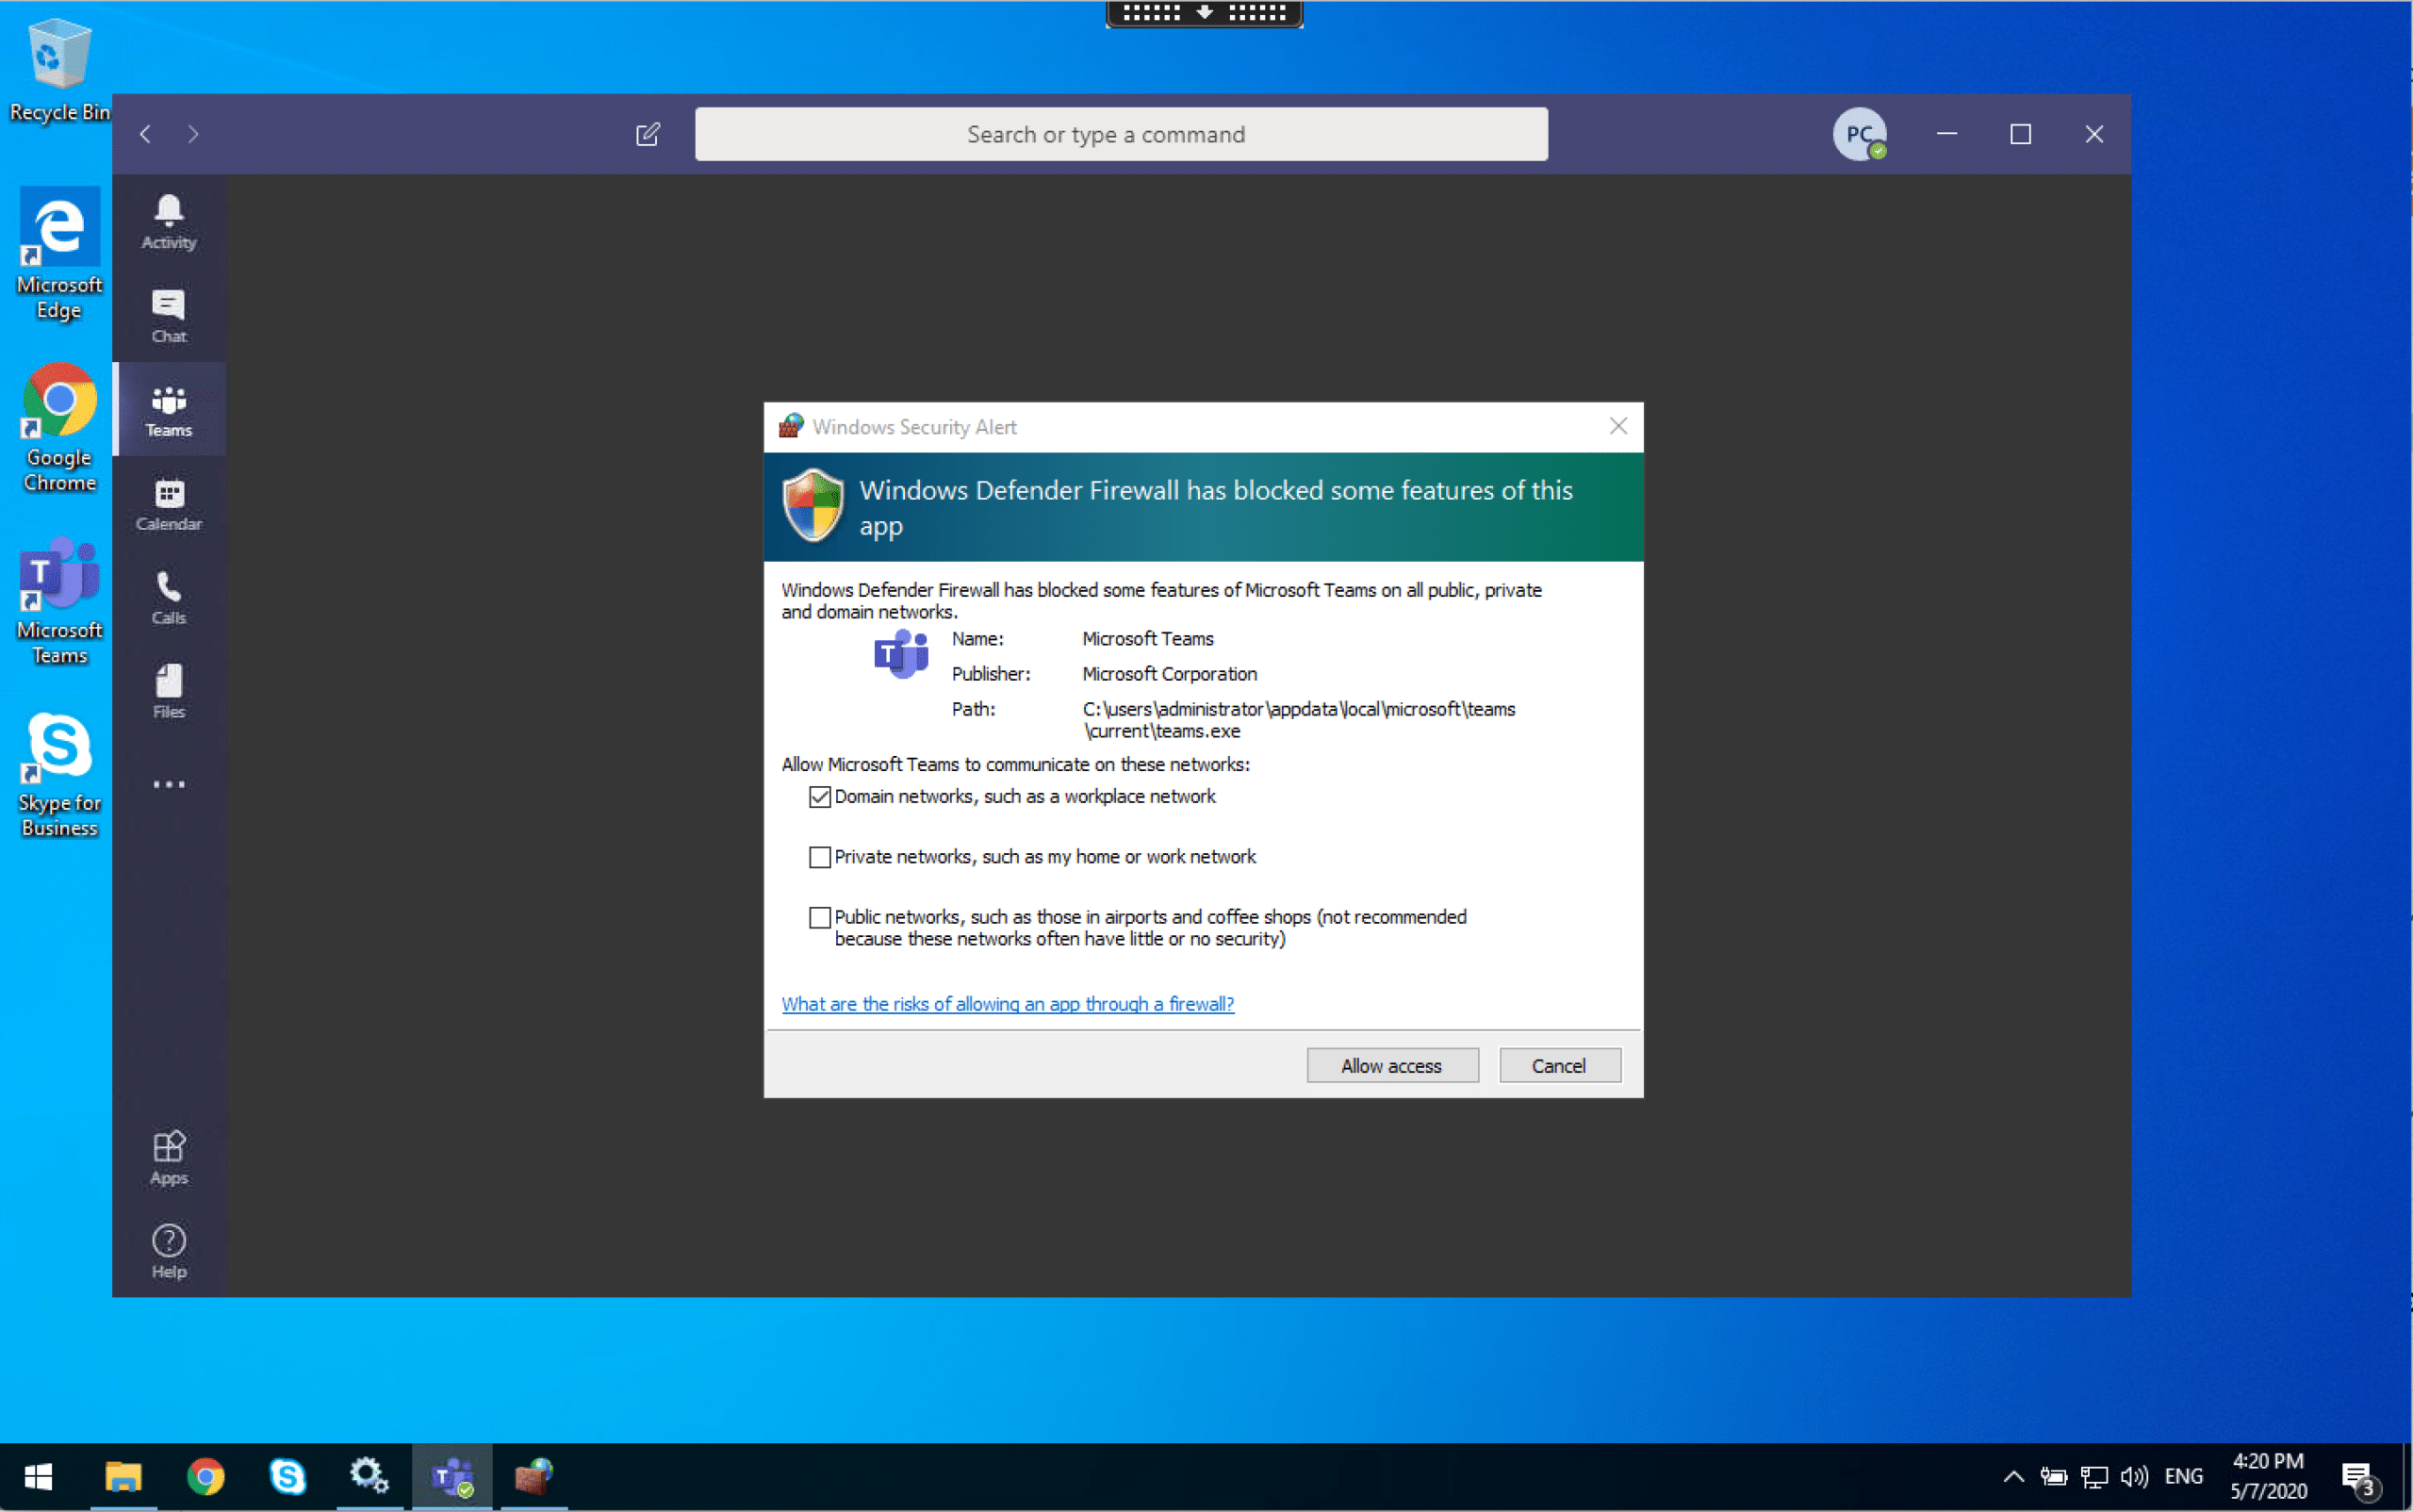
Task: Open the Windows Start menu
Action: (38, 1477)
